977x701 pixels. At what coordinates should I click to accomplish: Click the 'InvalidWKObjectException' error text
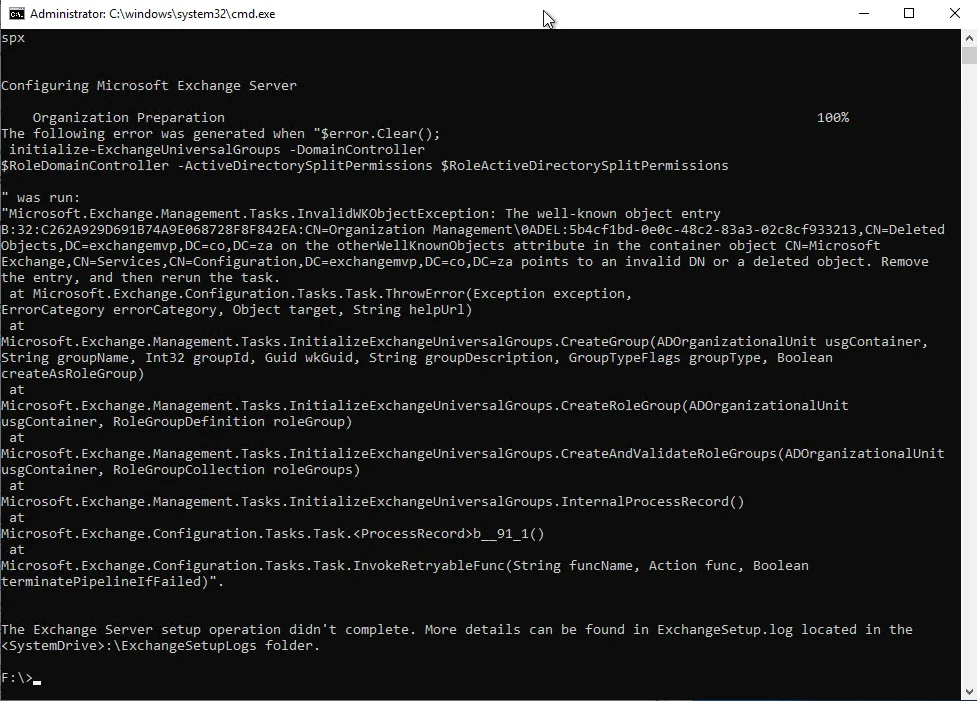(393, 214)
